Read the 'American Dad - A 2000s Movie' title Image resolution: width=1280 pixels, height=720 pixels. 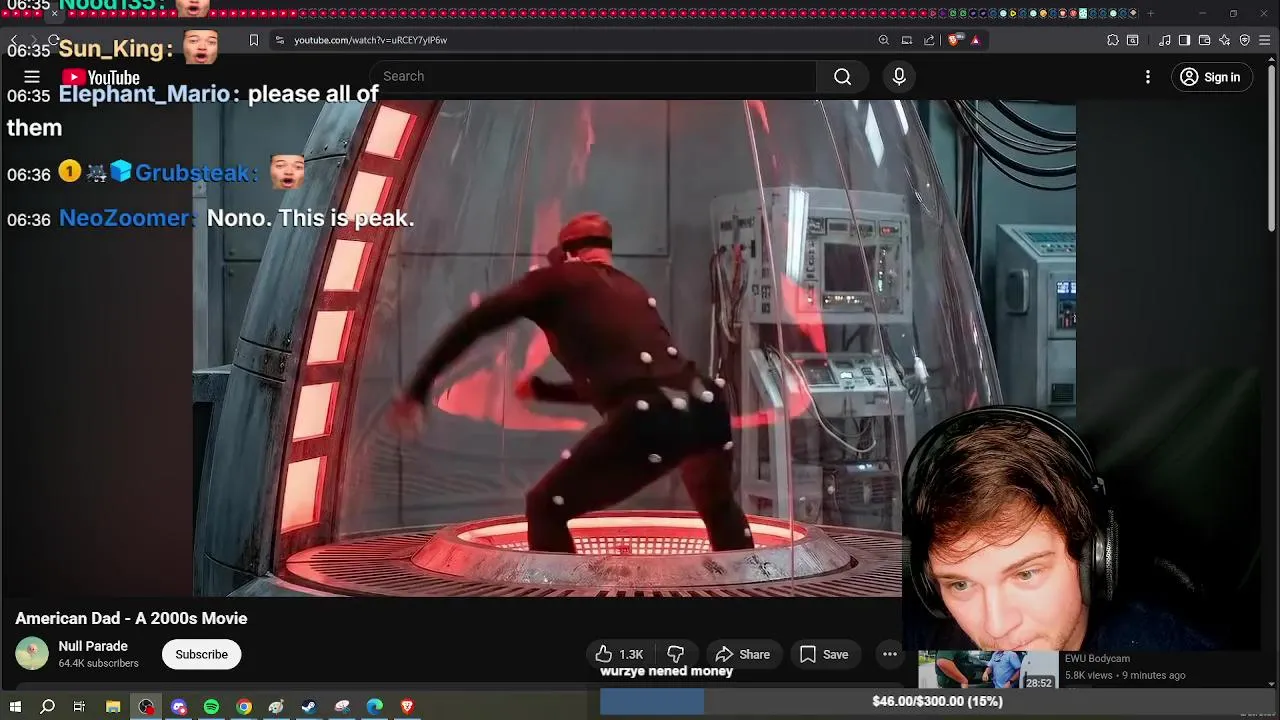(x=131, y=618)
